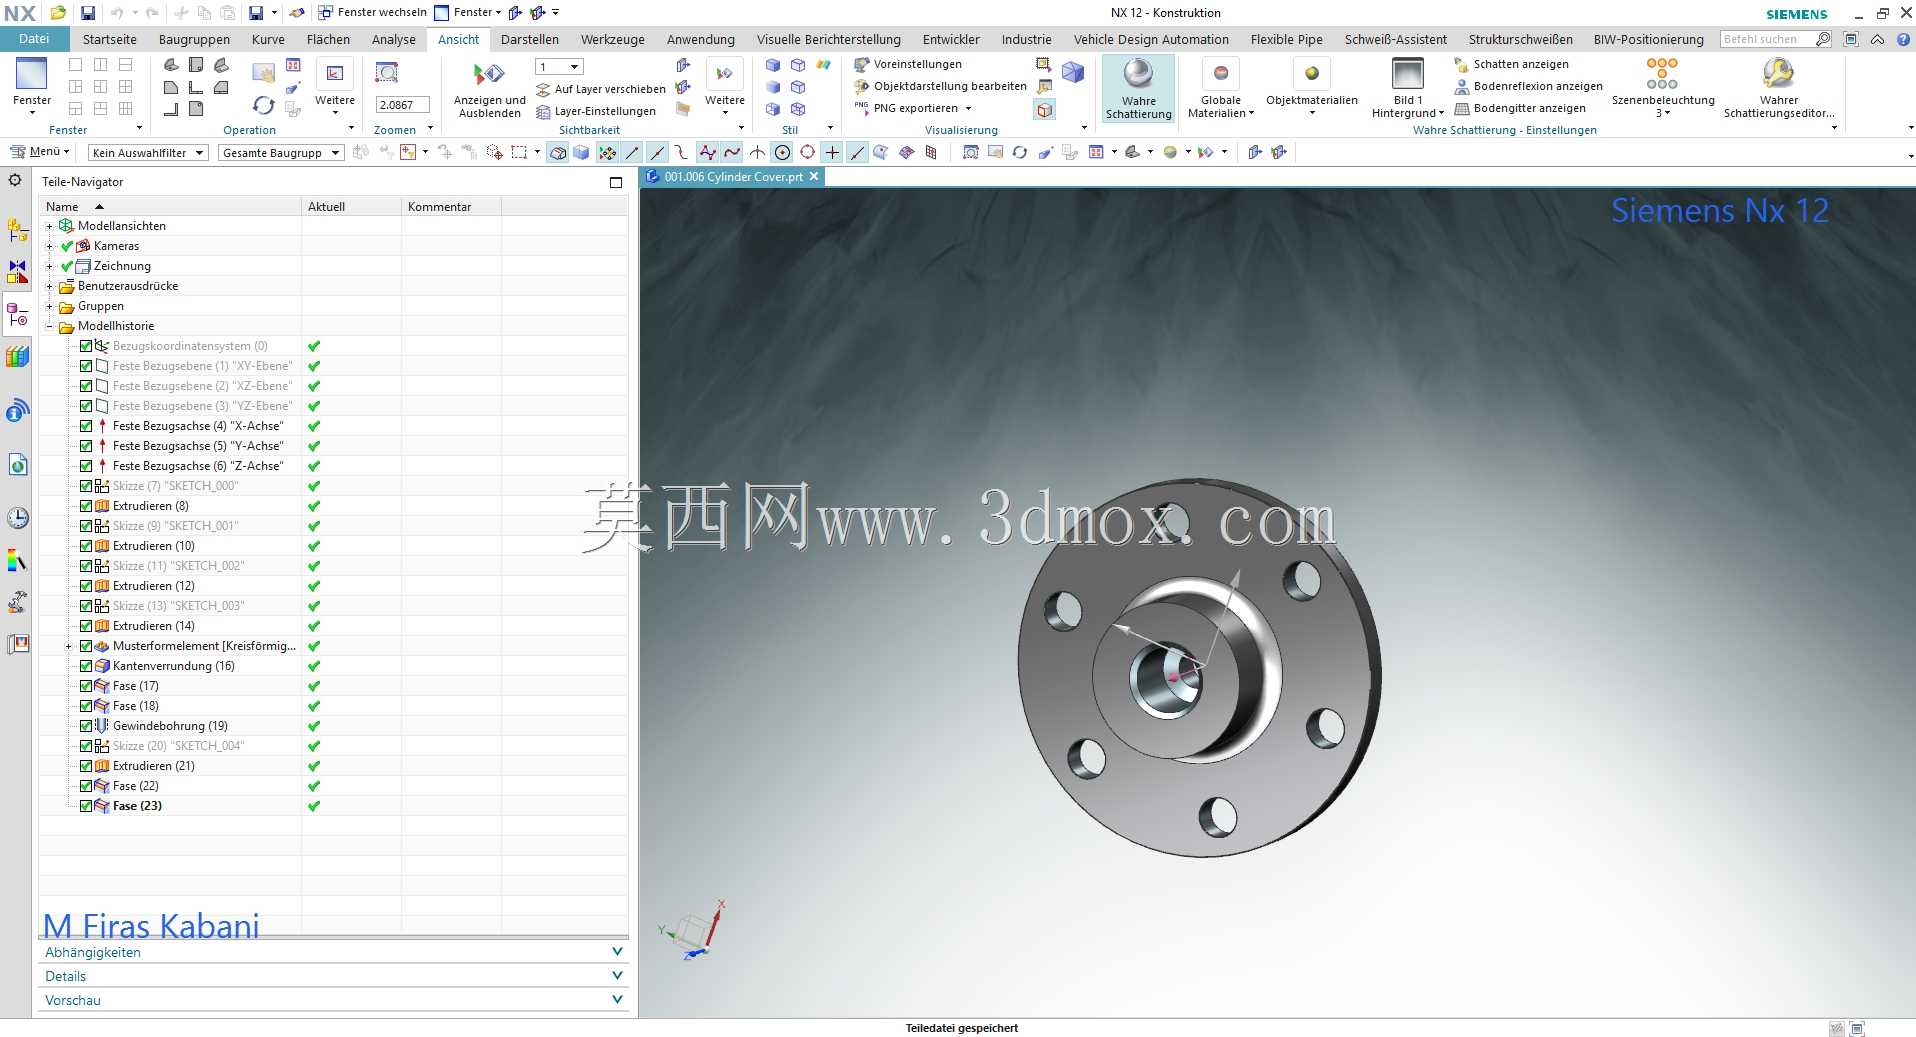Collapse the Modellhistorie node
This screenshot has height=1037, width=1916.
click(x=49, y=326)
